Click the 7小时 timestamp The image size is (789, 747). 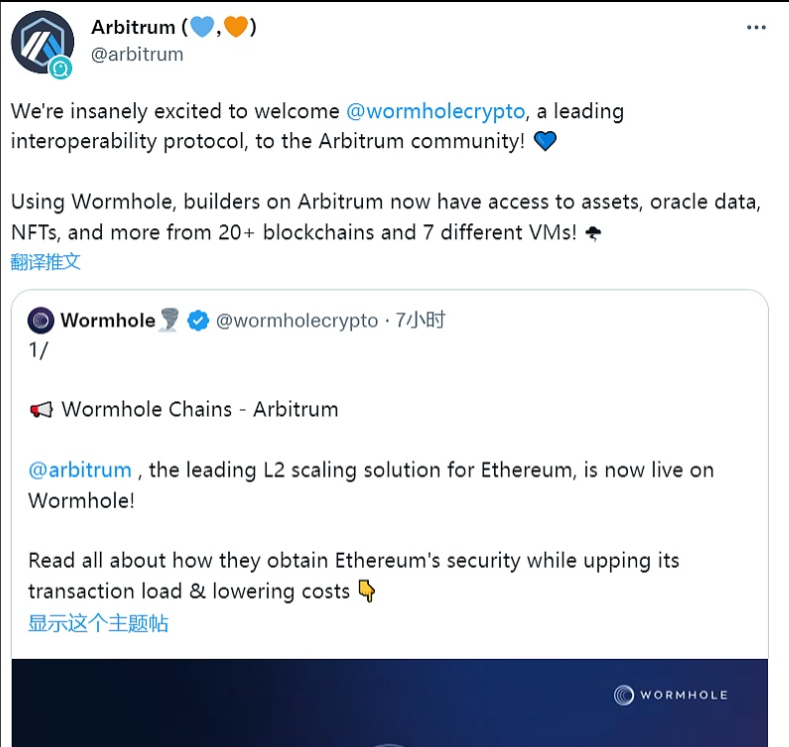[x=420, y=321]
